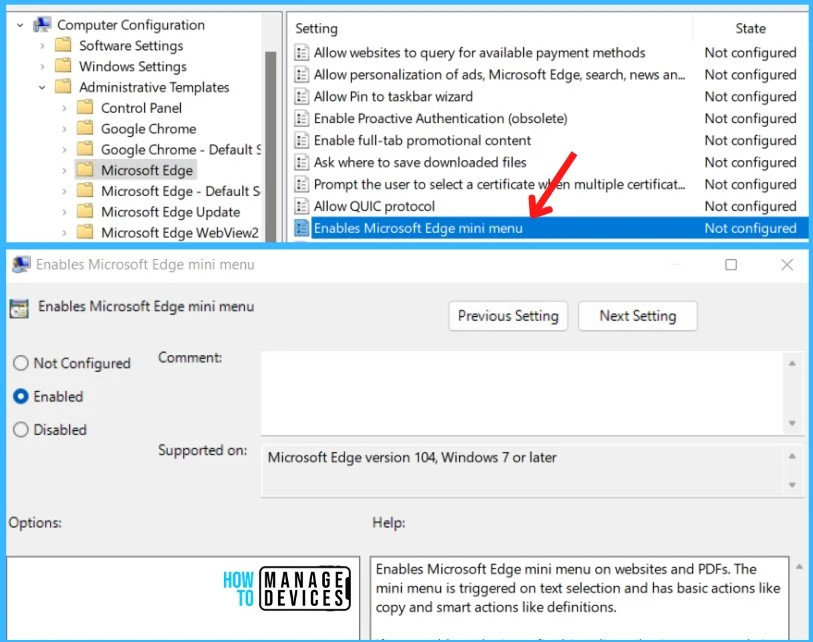This screenshot has height=642, width=813.
Task: Click policy icon beside Allow Pin to taskbar wizard
Action: point(302,96)
